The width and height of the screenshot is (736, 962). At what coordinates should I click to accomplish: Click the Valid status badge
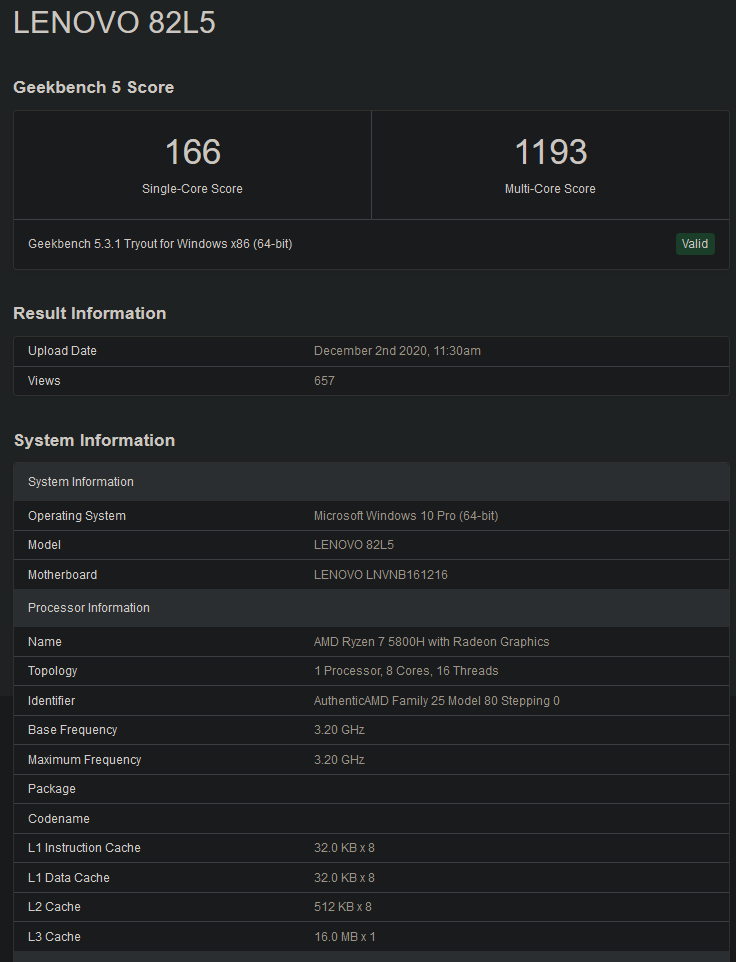[695, 244]
